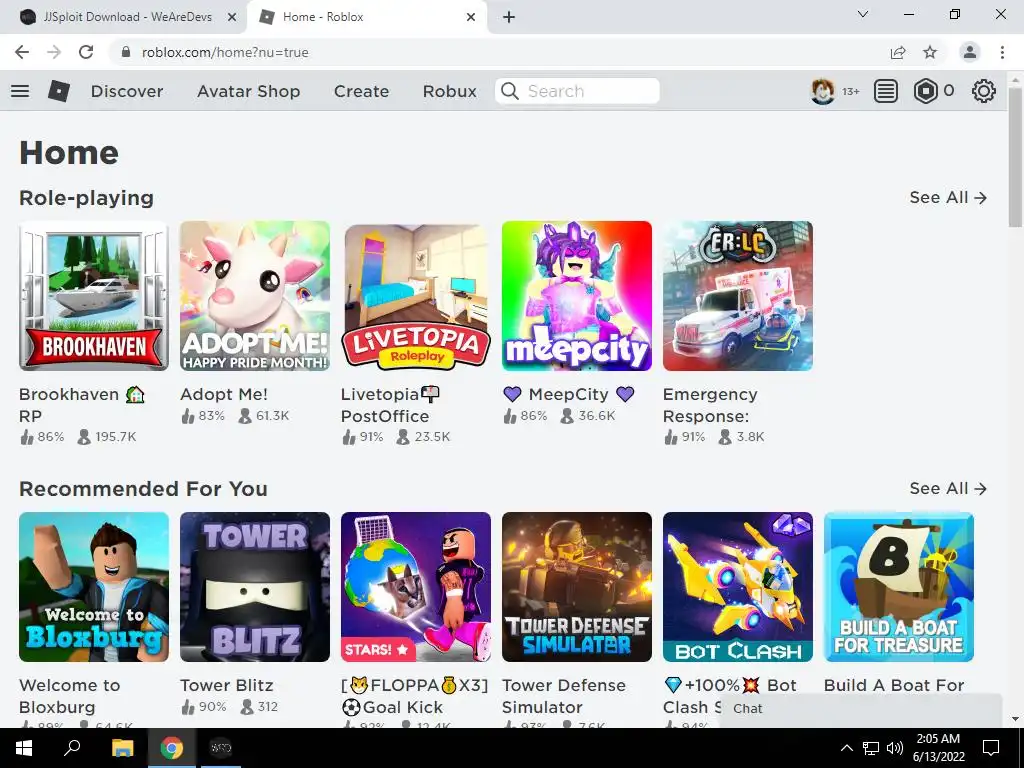This screenshot has height=768, width=1024.
Task: Click Chrome icon in taskbar
Action: tap(171, 748)
